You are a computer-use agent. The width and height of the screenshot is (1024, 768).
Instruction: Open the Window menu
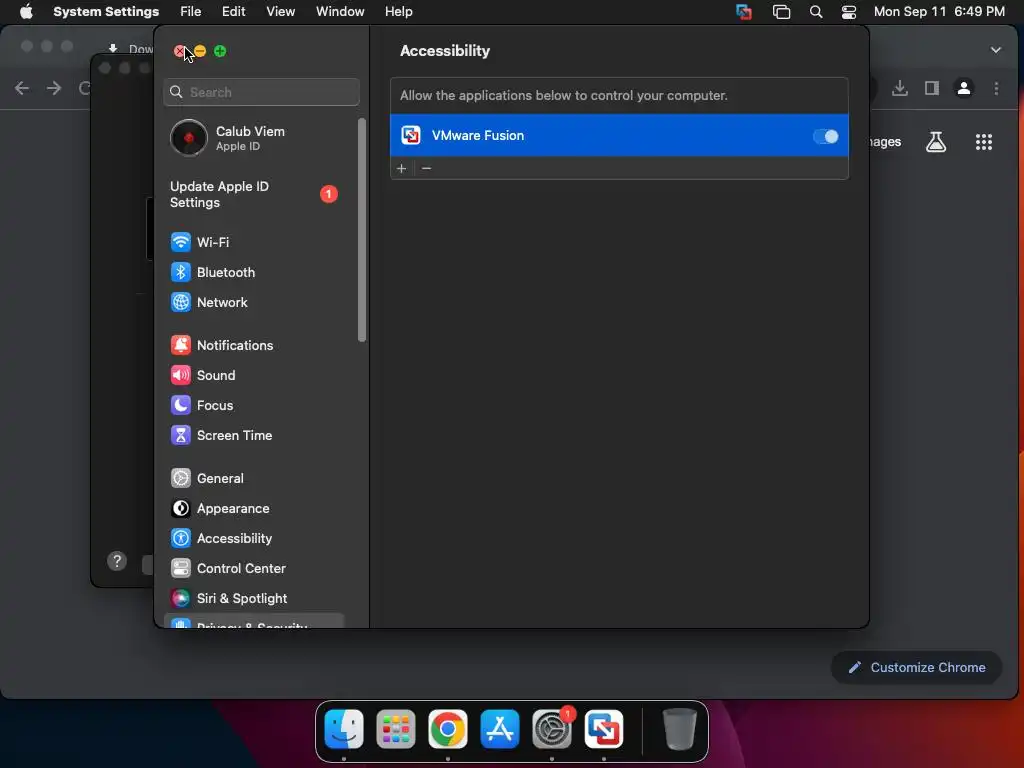(x=340, y=12)
